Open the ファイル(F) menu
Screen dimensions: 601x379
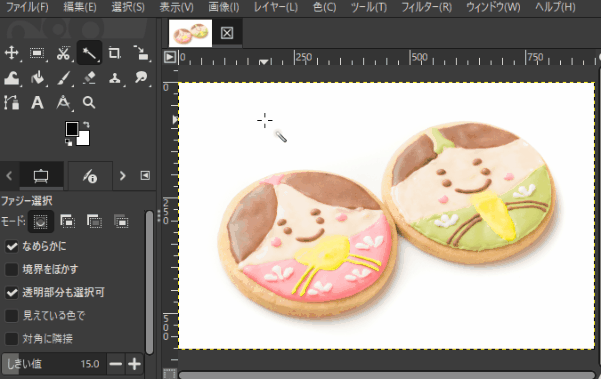click(x=28, y=7)
